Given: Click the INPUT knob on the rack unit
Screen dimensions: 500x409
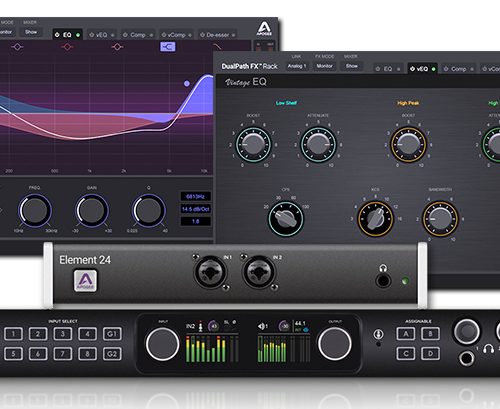Looking at the screenshot, I should click(162, 344).
